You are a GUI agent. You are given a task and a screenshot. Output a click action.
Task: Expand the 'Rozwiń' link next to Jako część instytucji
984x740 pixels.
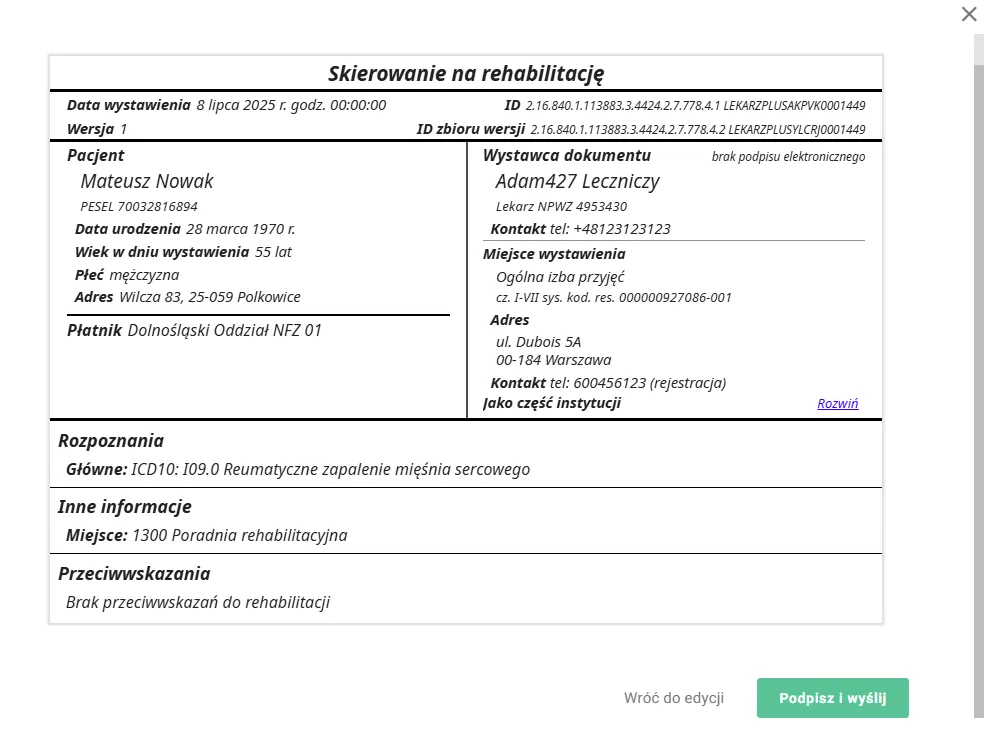(x=837, y=403)
